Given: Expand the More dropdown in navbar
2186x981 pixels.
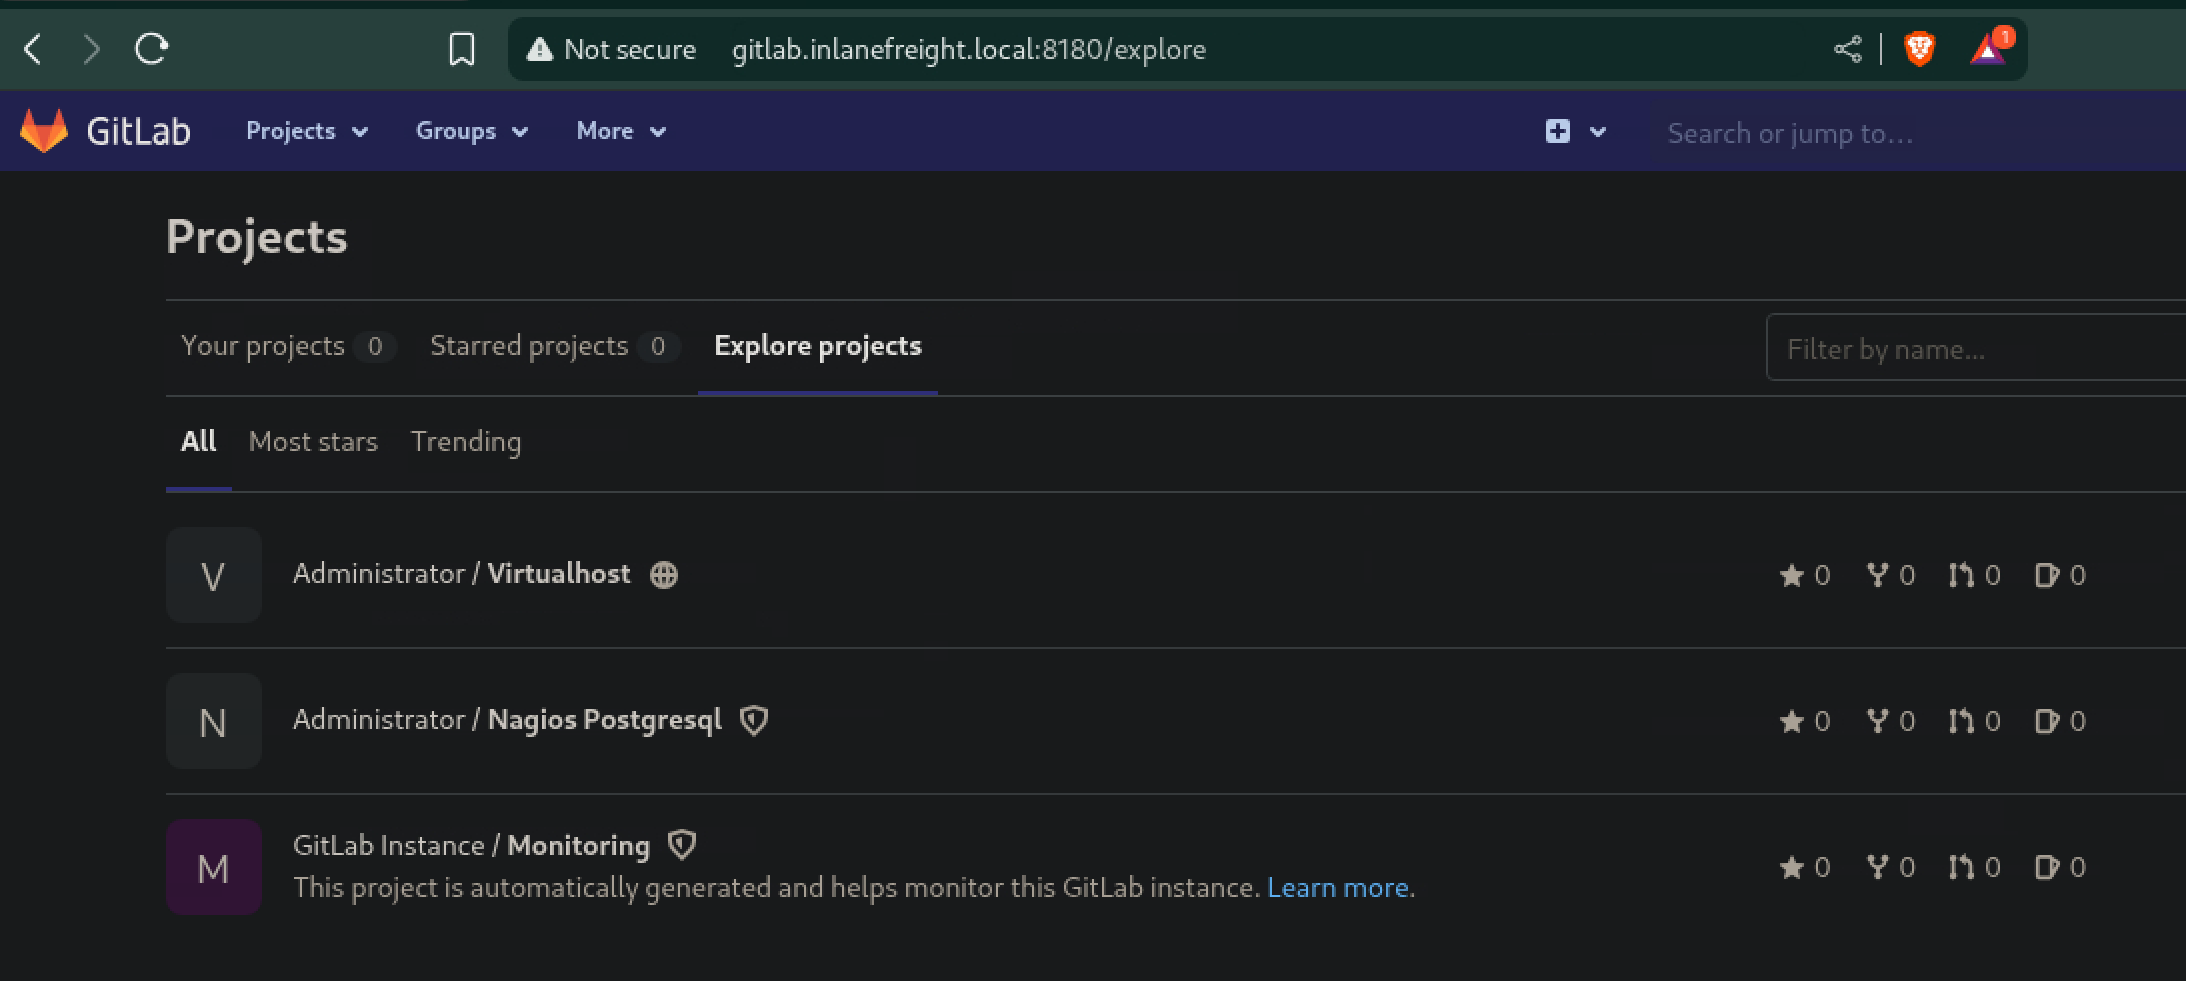Looking at the screenshot, I should point(621,131).
